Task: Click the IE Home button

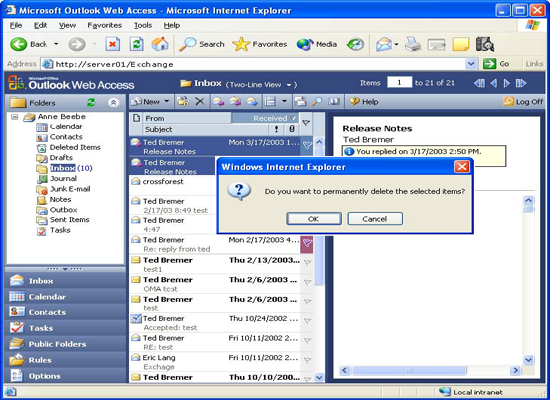Action: point(160,44)
